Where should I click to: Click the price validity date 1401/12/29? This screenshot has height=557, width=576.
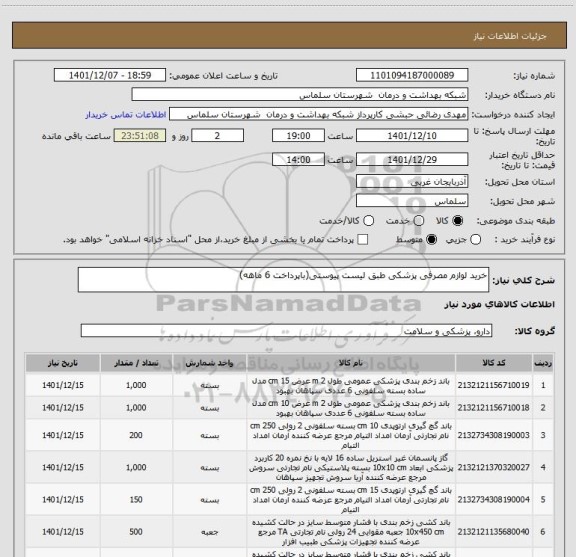pyautogui.click(x=412, y=159)
